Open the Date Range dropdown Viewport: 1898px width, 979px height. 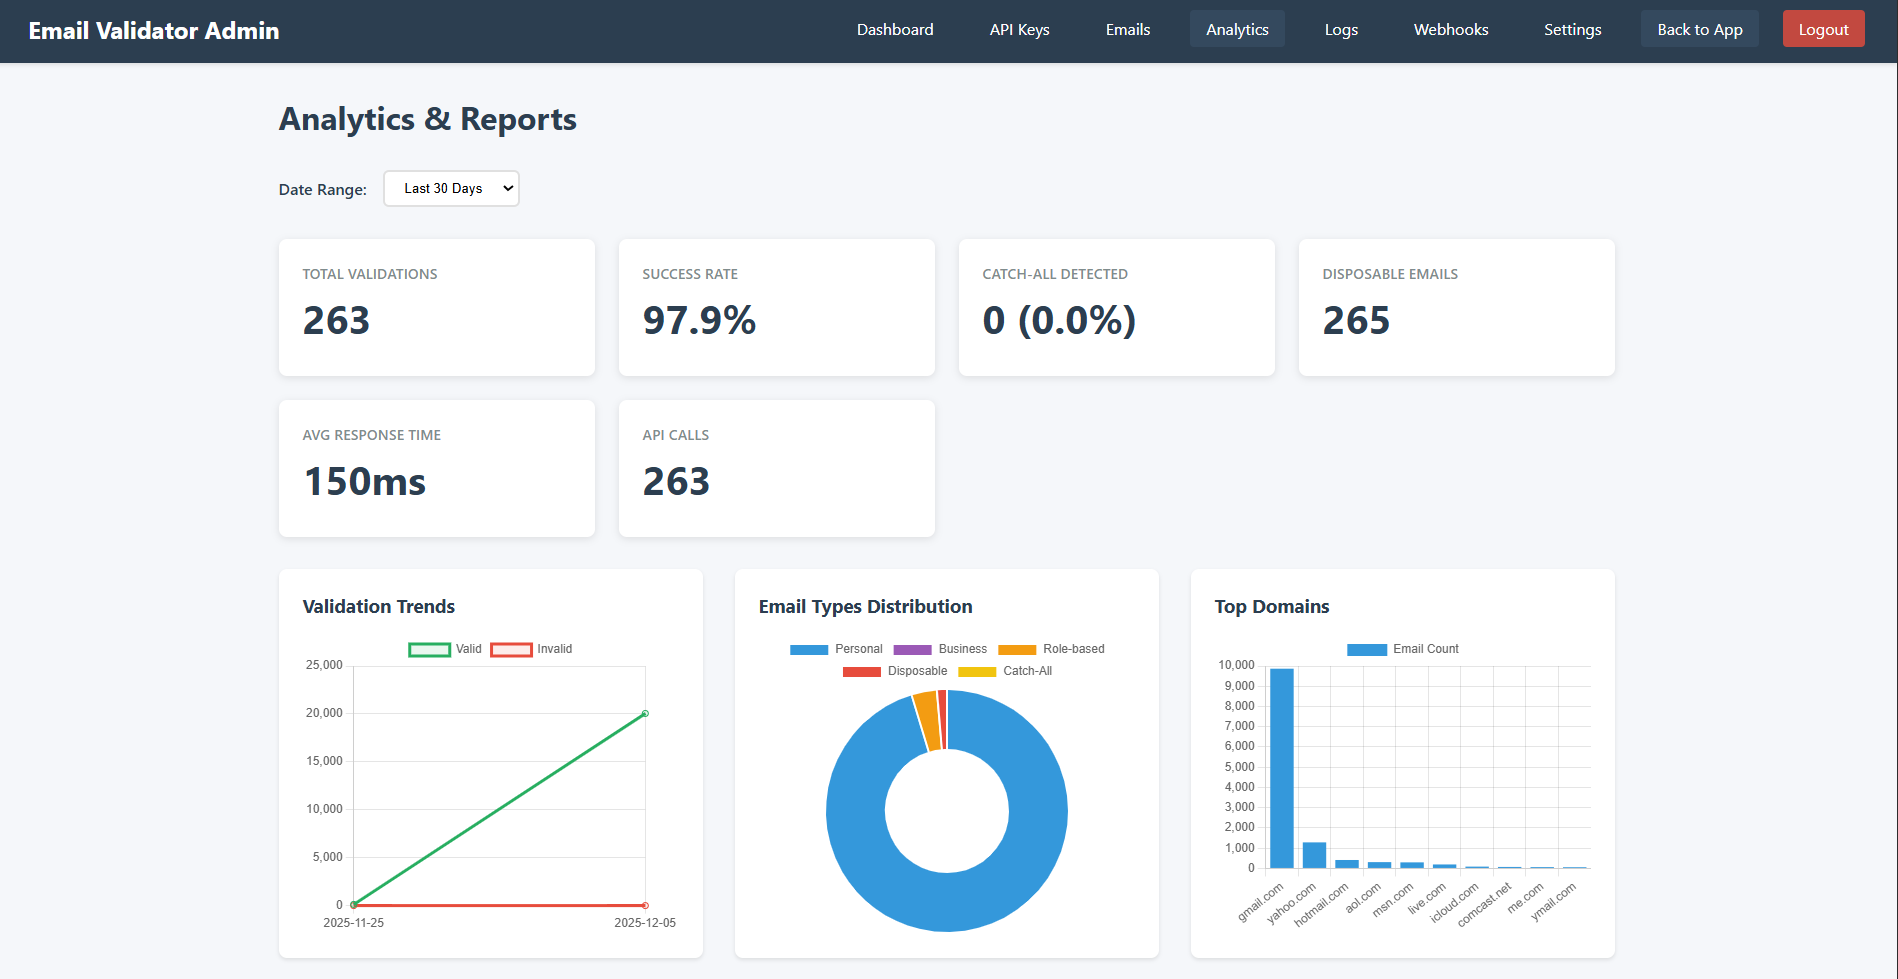tap(451, 189)
